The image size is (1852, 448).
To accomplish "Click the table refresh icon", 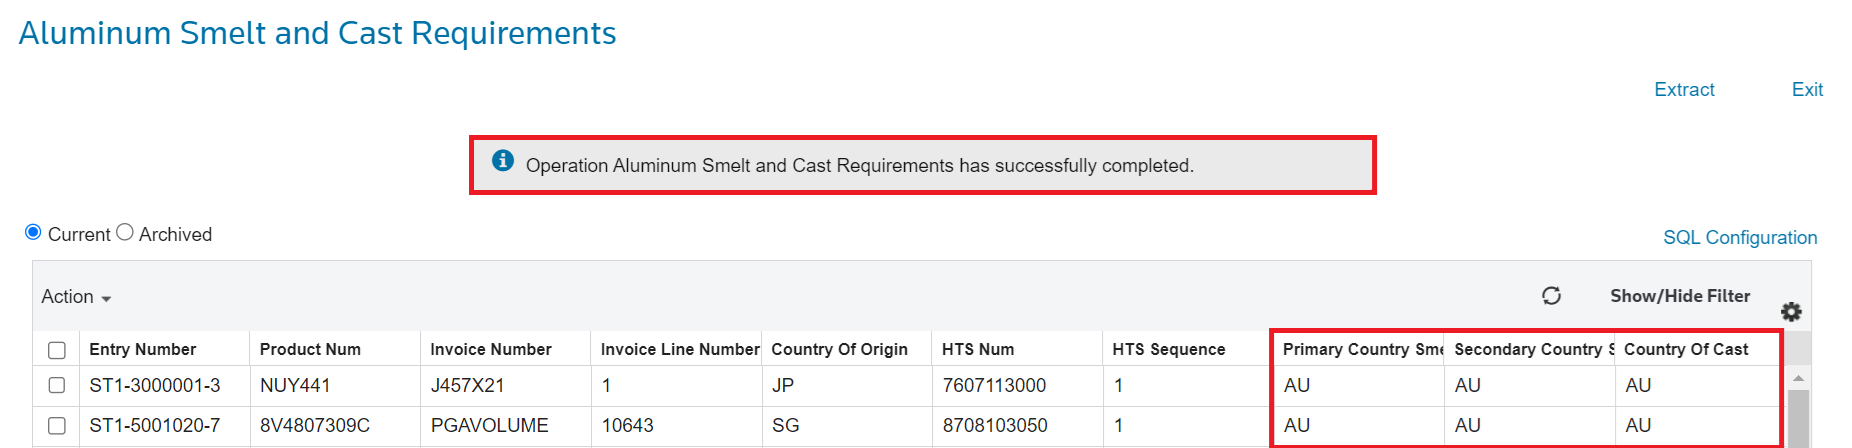I will (1551, 296).
